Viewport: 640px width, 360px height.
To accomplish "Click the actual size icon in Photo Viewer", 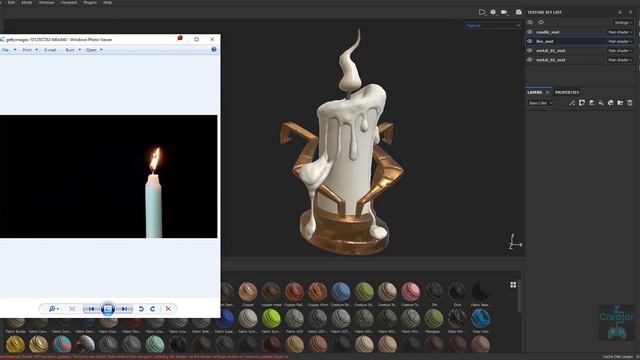I will (72, 309).
